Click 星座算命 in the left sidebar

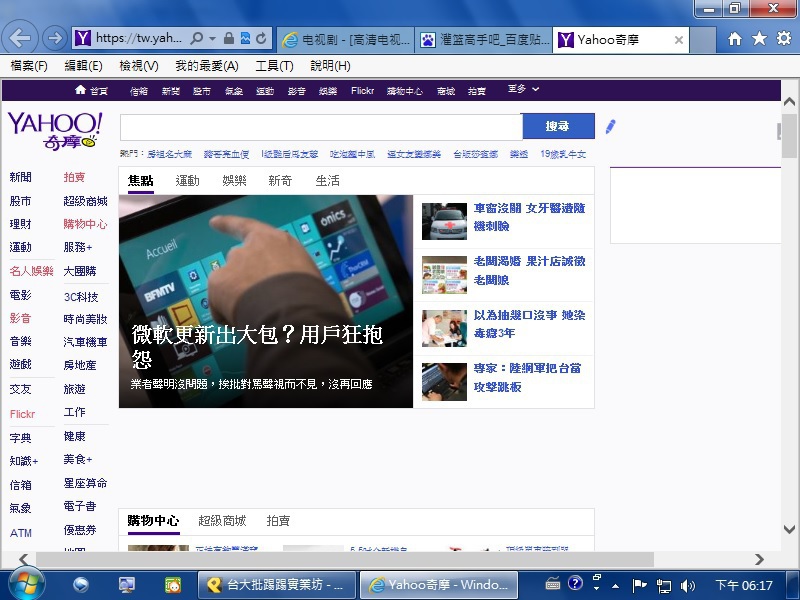click(85, 483)
